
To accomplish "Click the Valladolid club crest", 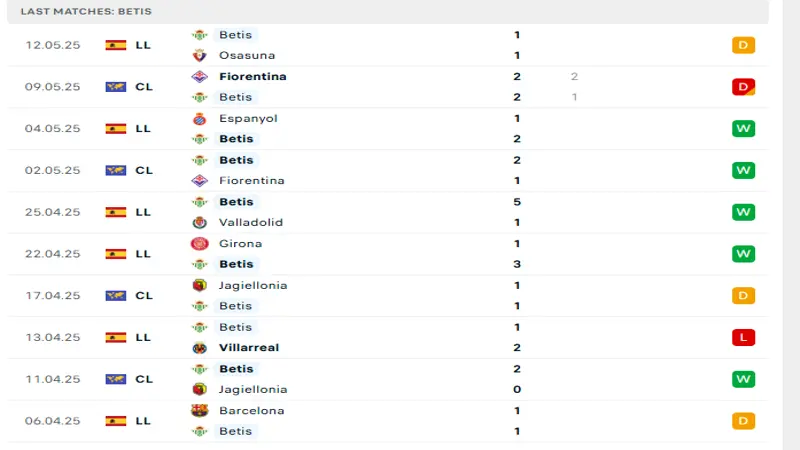I will [x=199, y=222].
